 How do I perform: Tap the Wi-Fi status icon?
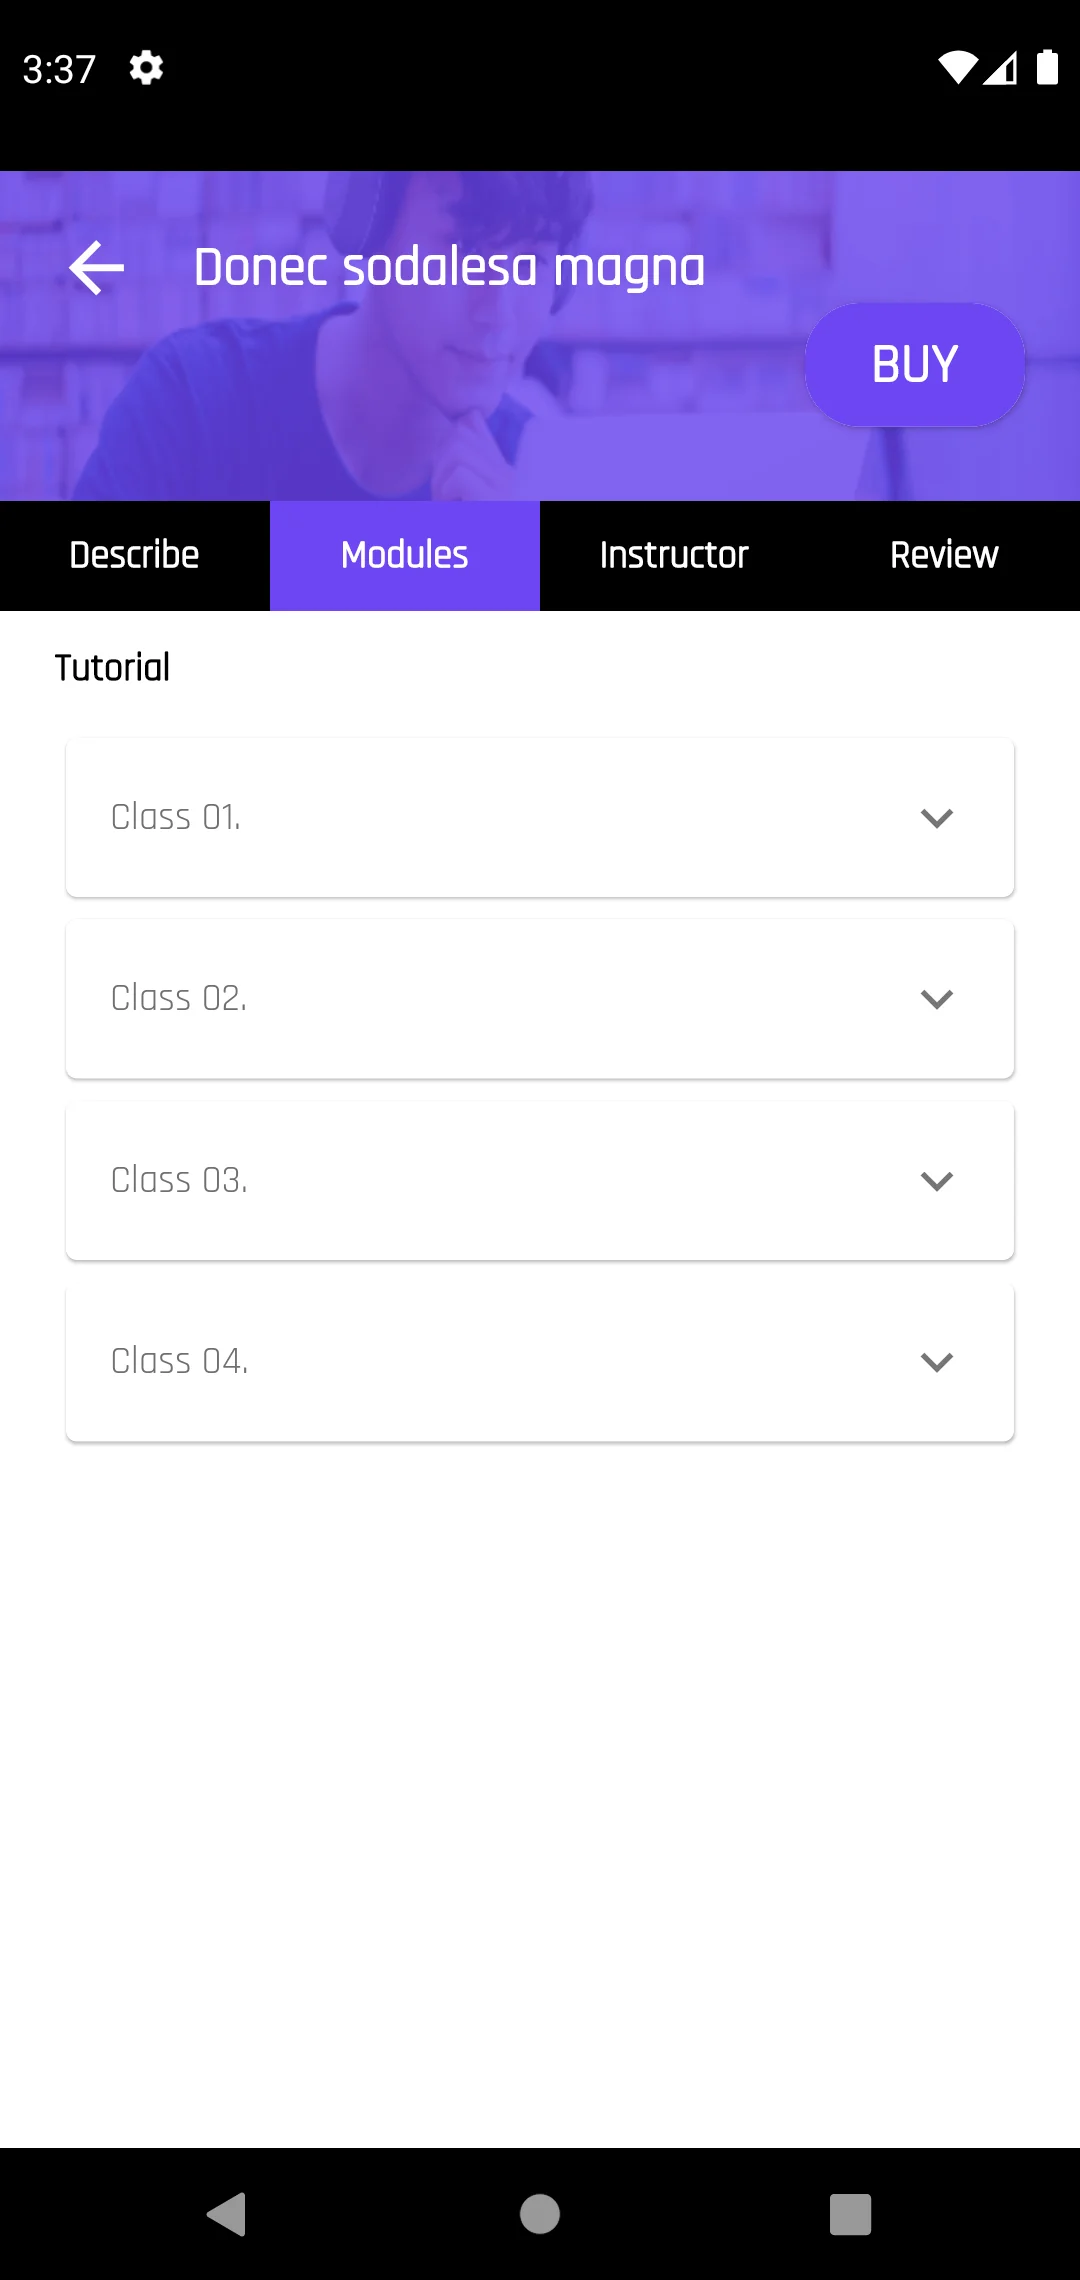[956, 68]
